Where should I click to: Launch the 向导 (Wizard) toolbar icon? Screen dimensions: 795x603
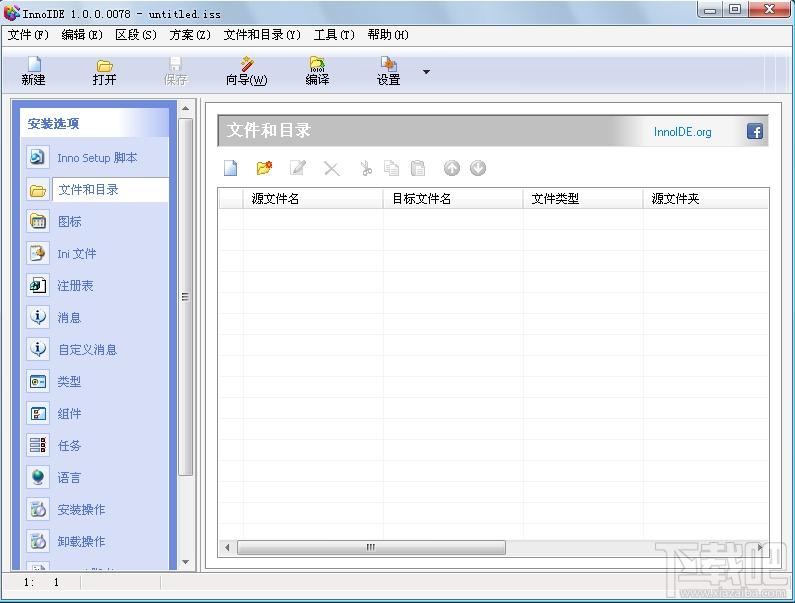246,71
